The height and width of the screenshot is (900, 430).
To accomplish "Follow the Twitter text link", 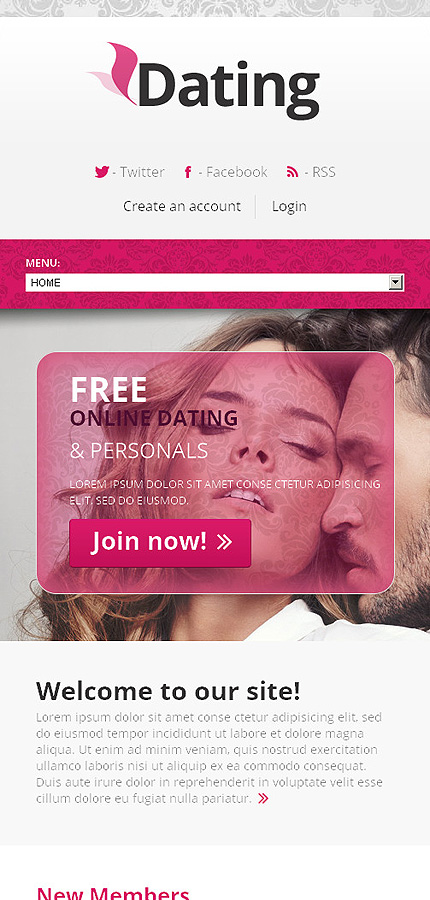I will point(138,172).
